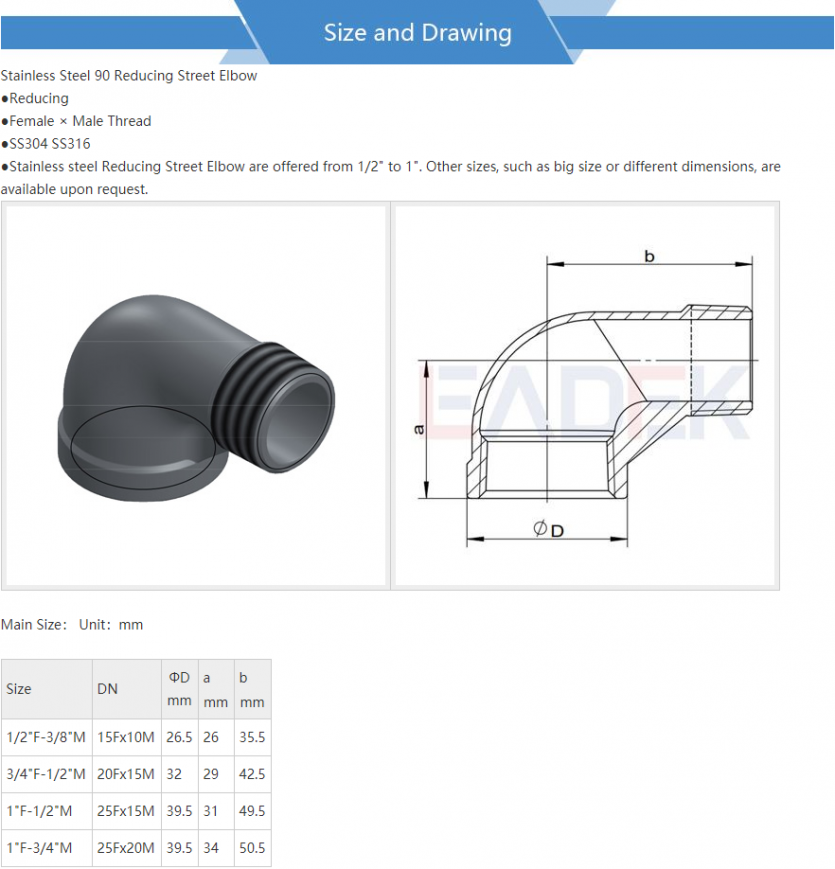
Task: Click the 'Size and Drawing' header banner
Action: coord(417,32)
